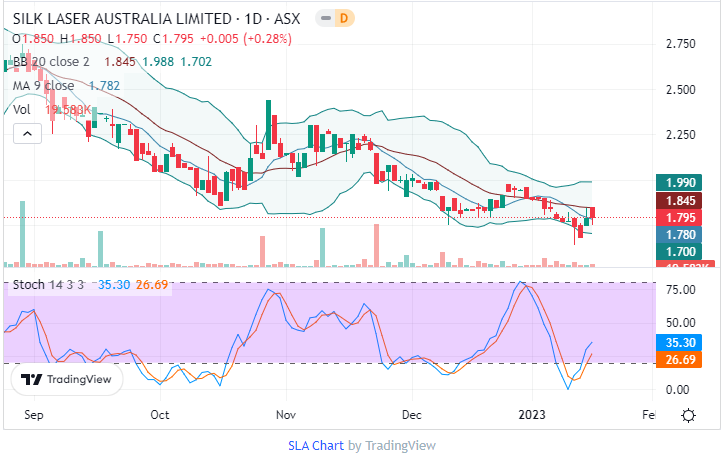728x459 pixels.
Task: Collapse the indicator legend with the chevron
Action: [28, 131]
